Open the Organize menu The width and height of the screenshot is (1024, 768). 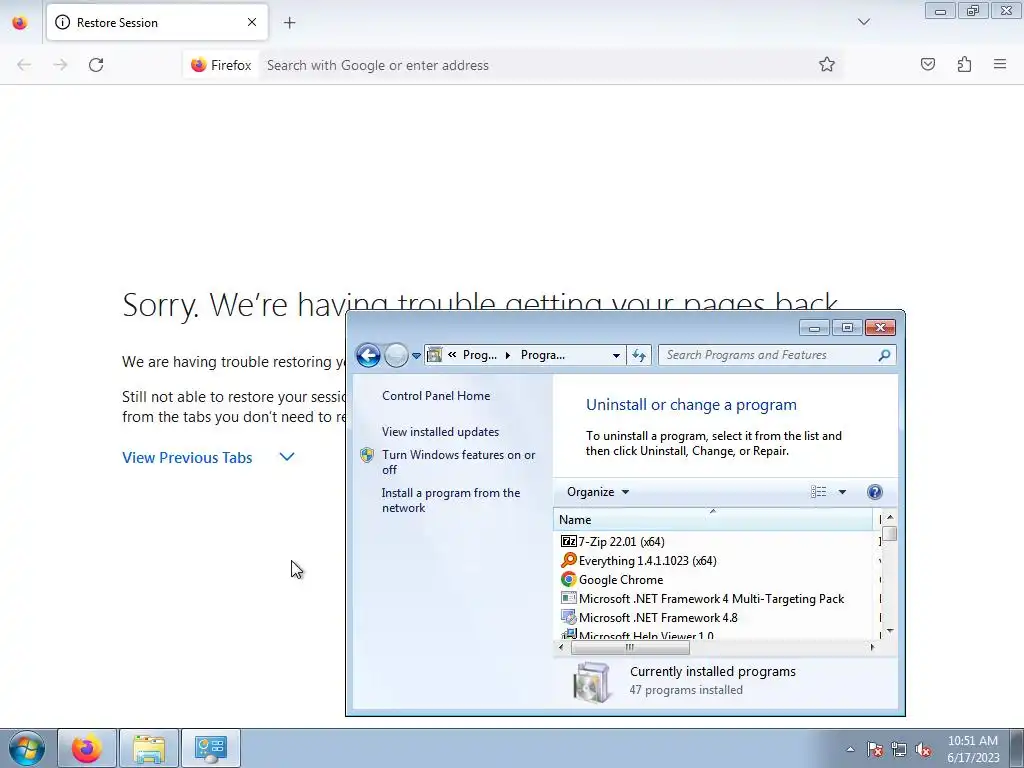[x=598, y=492]
